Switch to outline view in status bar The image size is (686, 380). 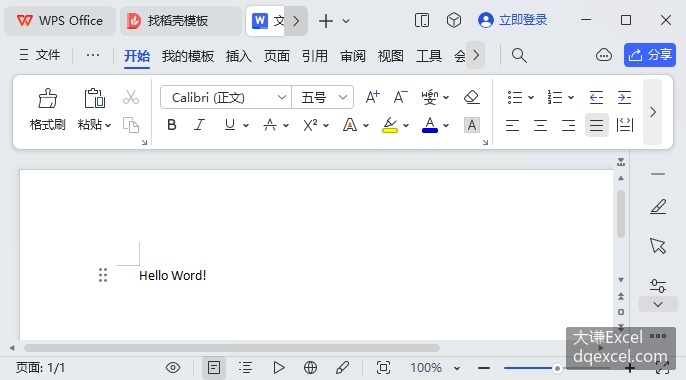coord(245,368)
